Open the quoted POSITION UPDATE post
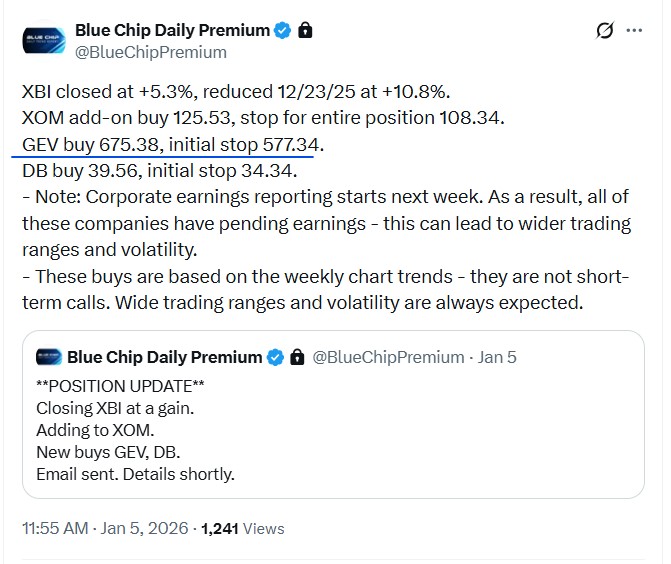Image resolution: width=671 pixels, height=564 pixels. [x=333, y=430]
